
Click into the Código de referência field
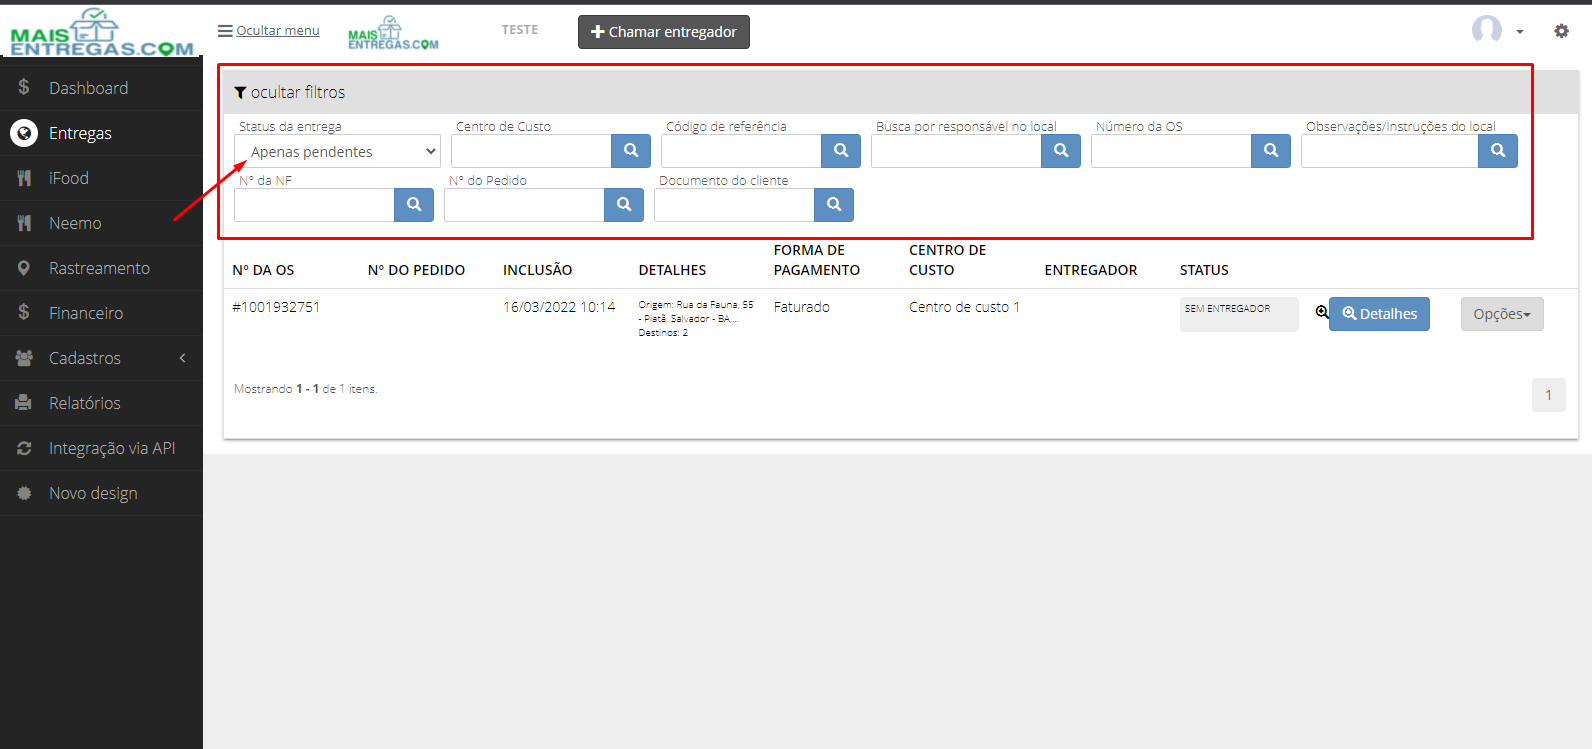click(741, 151)
